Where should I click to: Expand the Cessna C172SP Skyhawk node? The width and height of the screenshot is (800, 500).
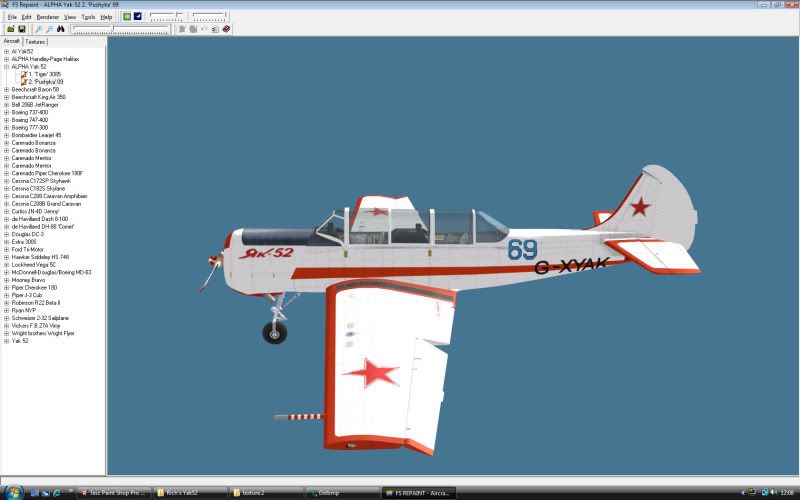coord(7,181)
